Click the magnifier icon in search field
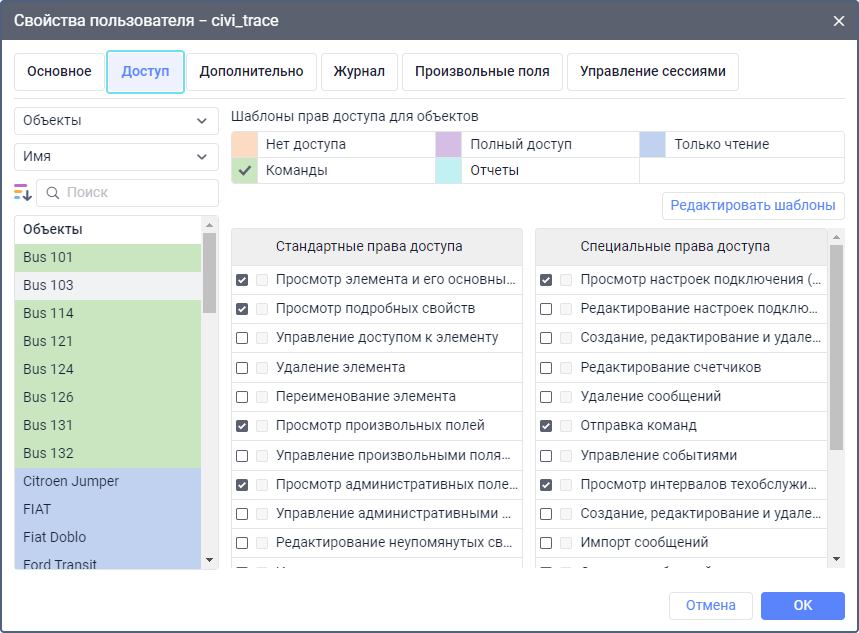859x633 pixels. pos(53,192)
